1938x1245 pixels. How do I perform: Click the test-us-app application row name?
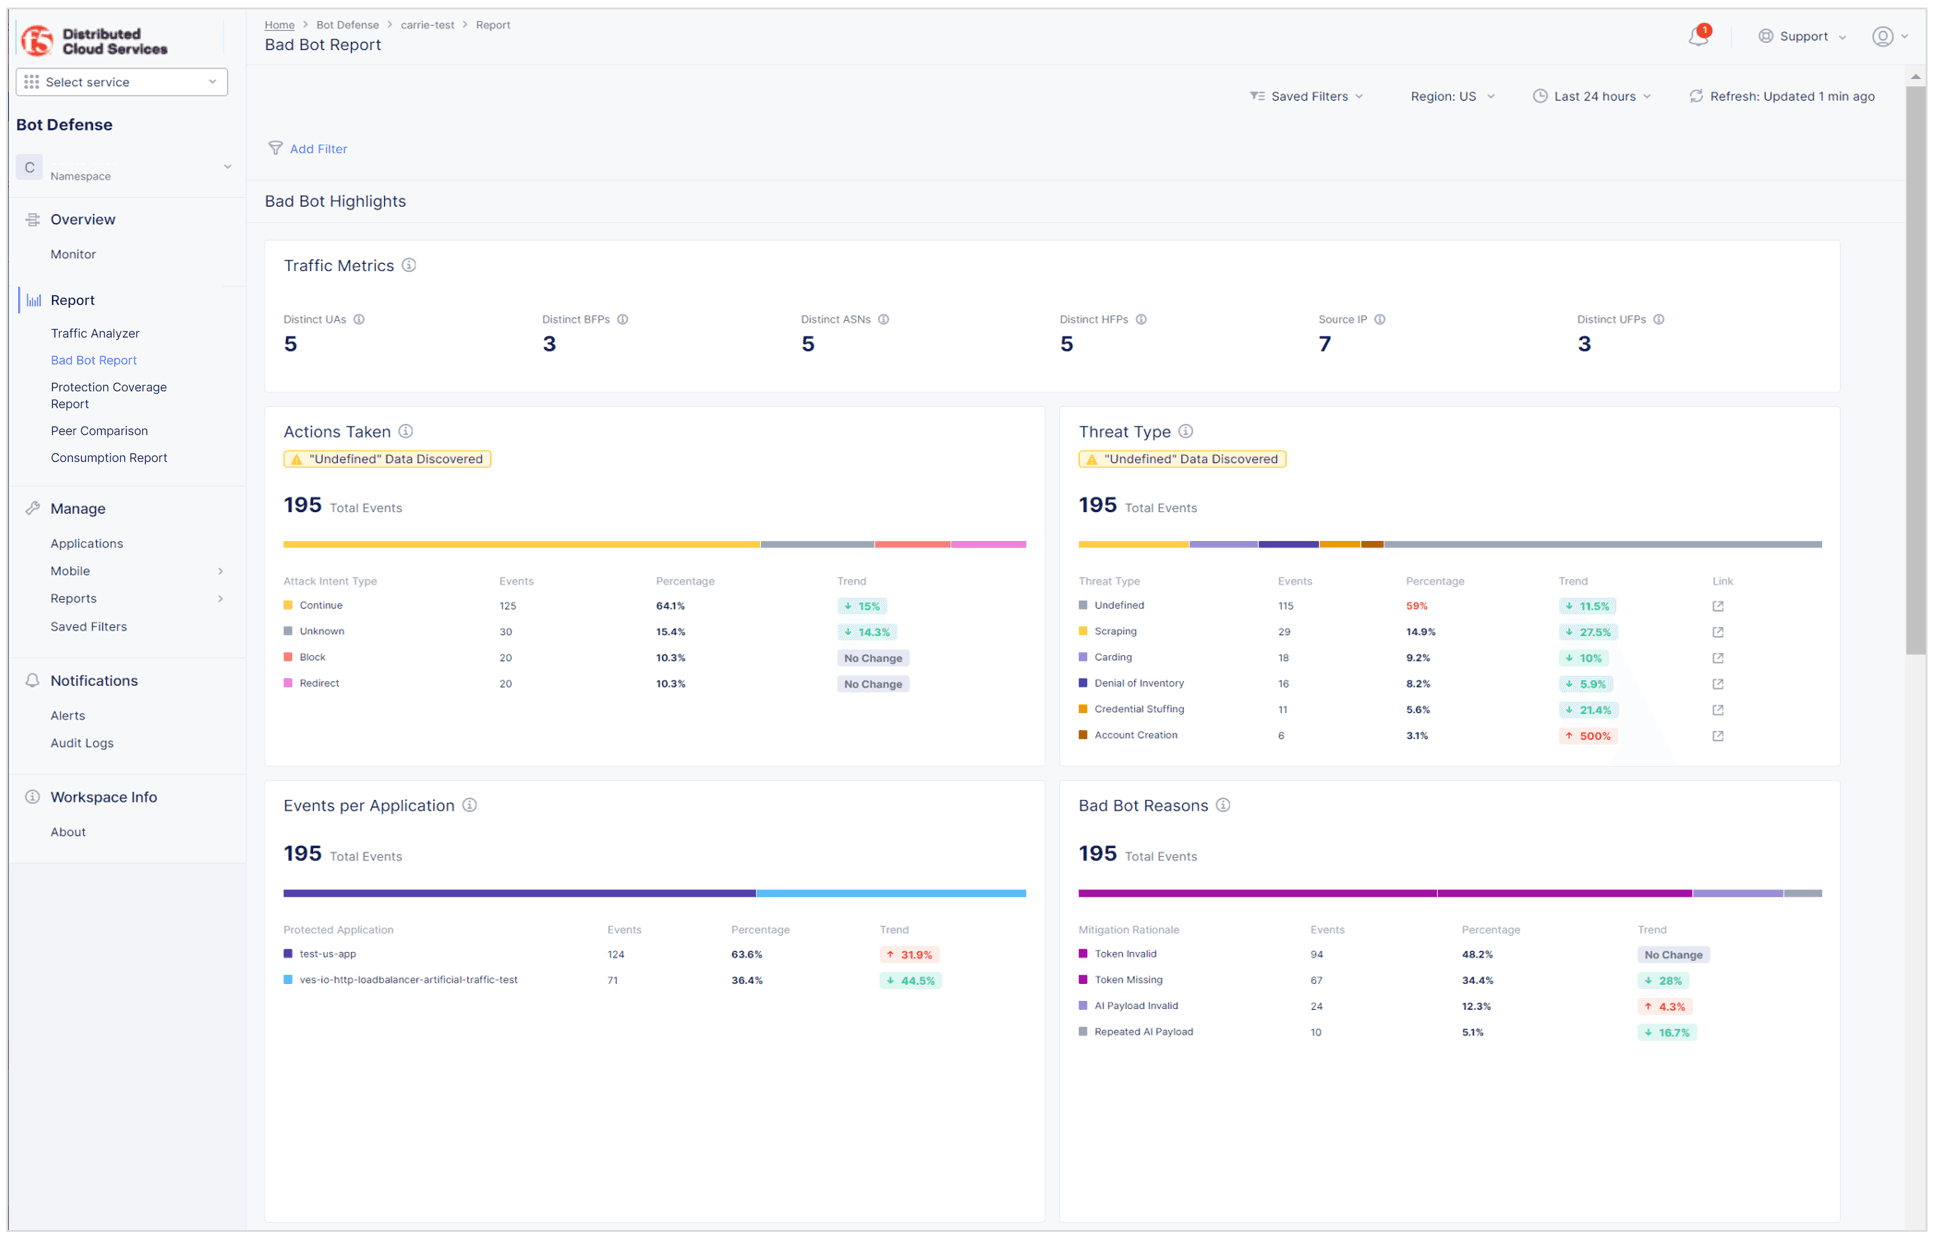pos(327,955)
